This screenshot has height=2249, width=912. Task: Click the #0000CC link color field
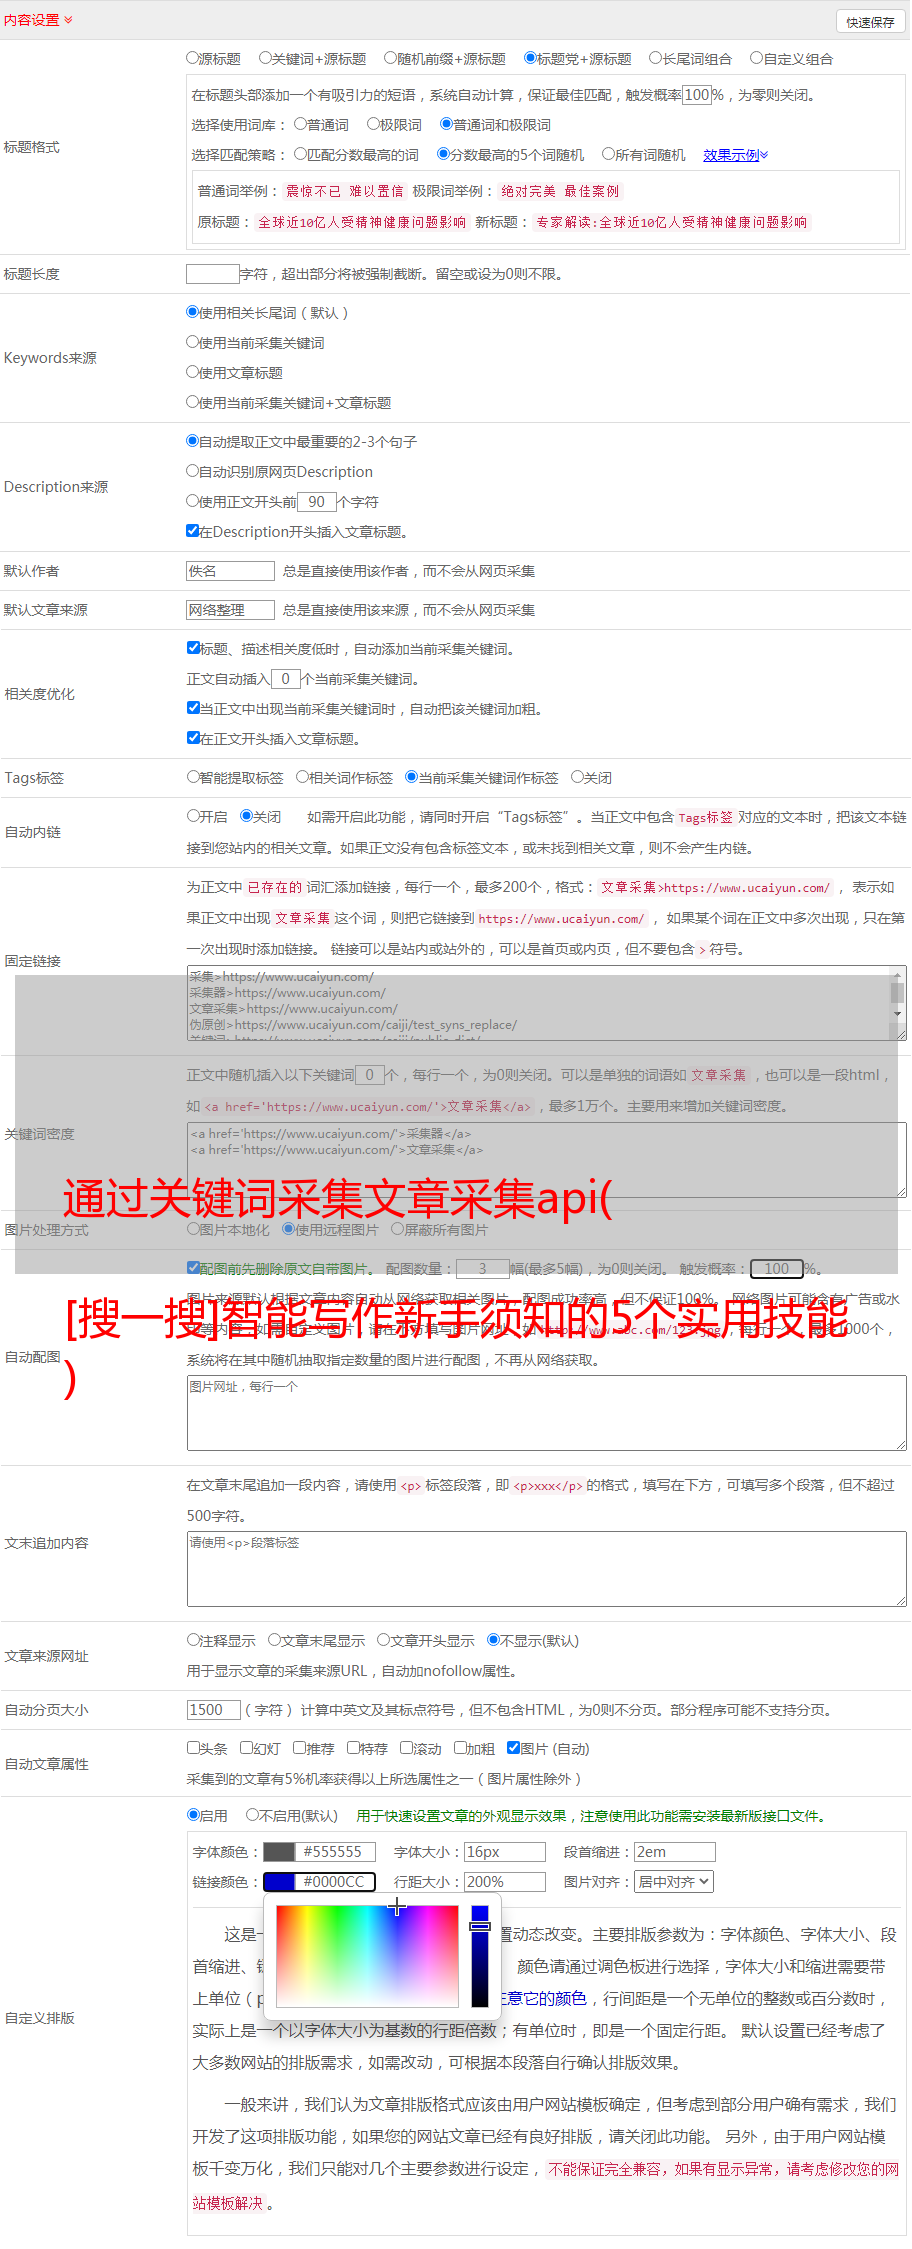pyautogui.click(x=335, y=1882)
